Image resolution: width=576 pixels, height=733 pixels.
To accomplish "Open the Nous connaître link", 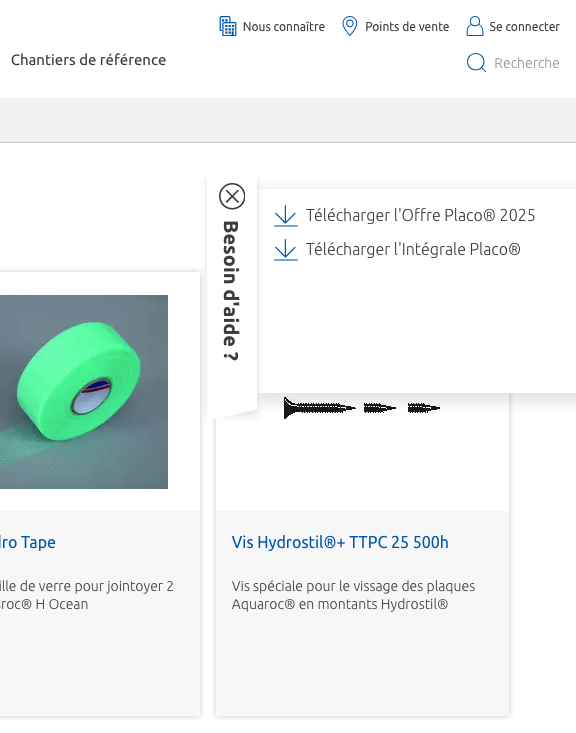I will pyautogui.click(x=284, y=27).
